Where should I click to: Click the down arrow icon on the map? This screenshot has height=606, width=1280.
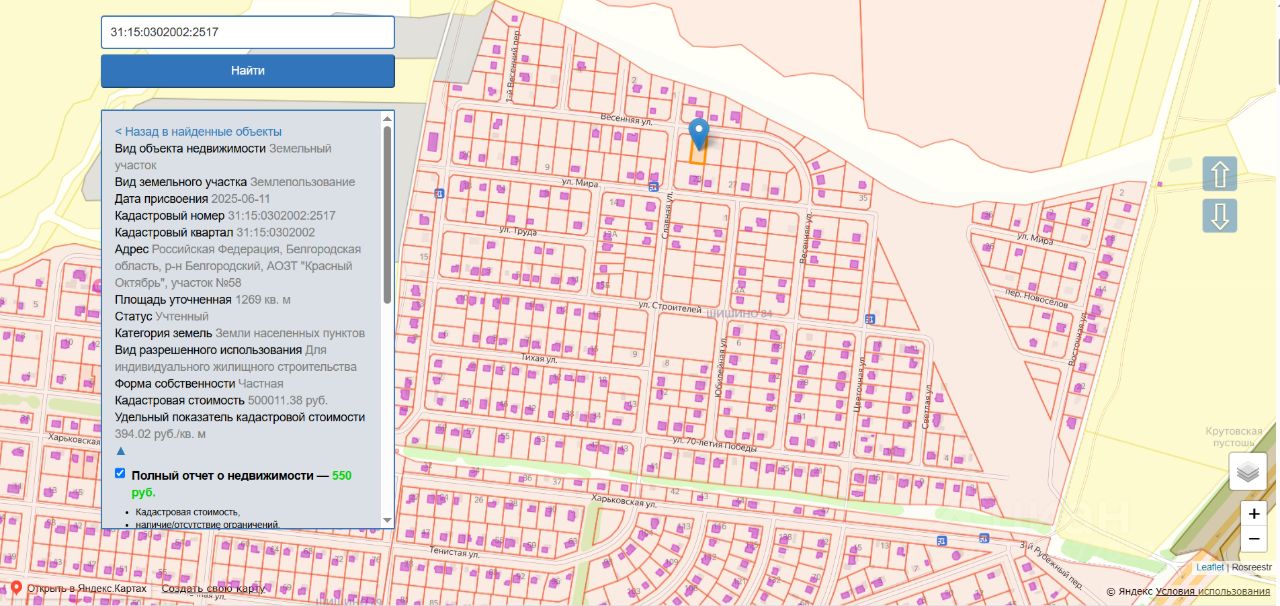click(1220, 216)
